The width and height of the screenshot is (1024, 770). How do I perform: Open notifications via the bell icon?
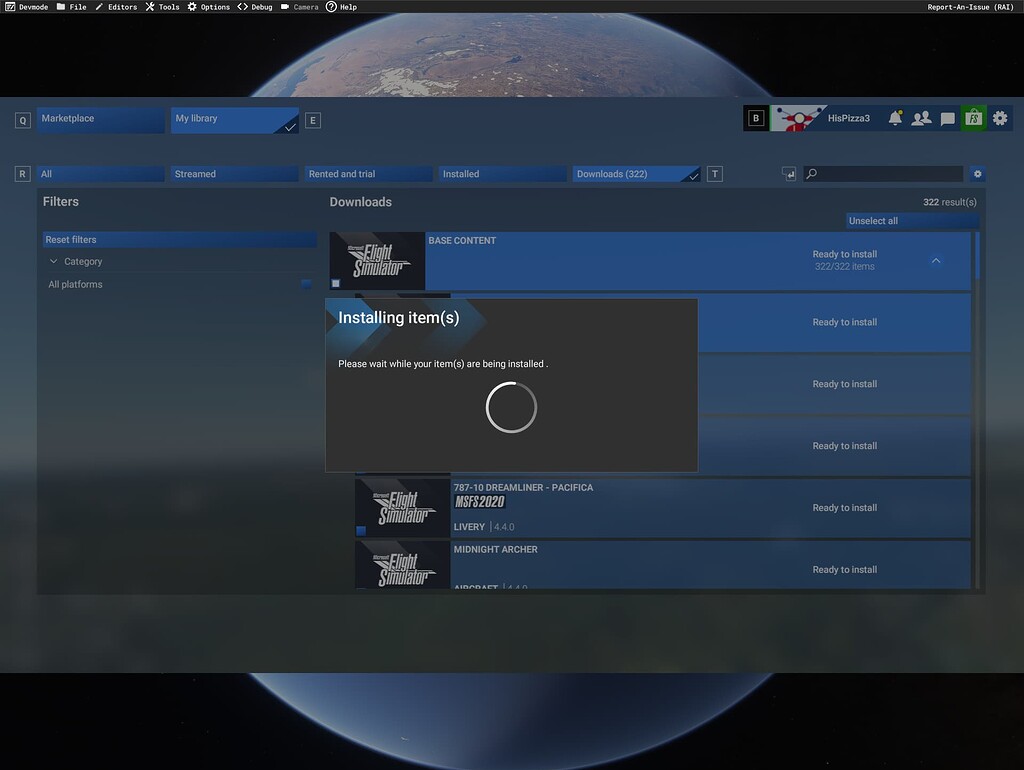pyautogui.click(x=895, y=117)
